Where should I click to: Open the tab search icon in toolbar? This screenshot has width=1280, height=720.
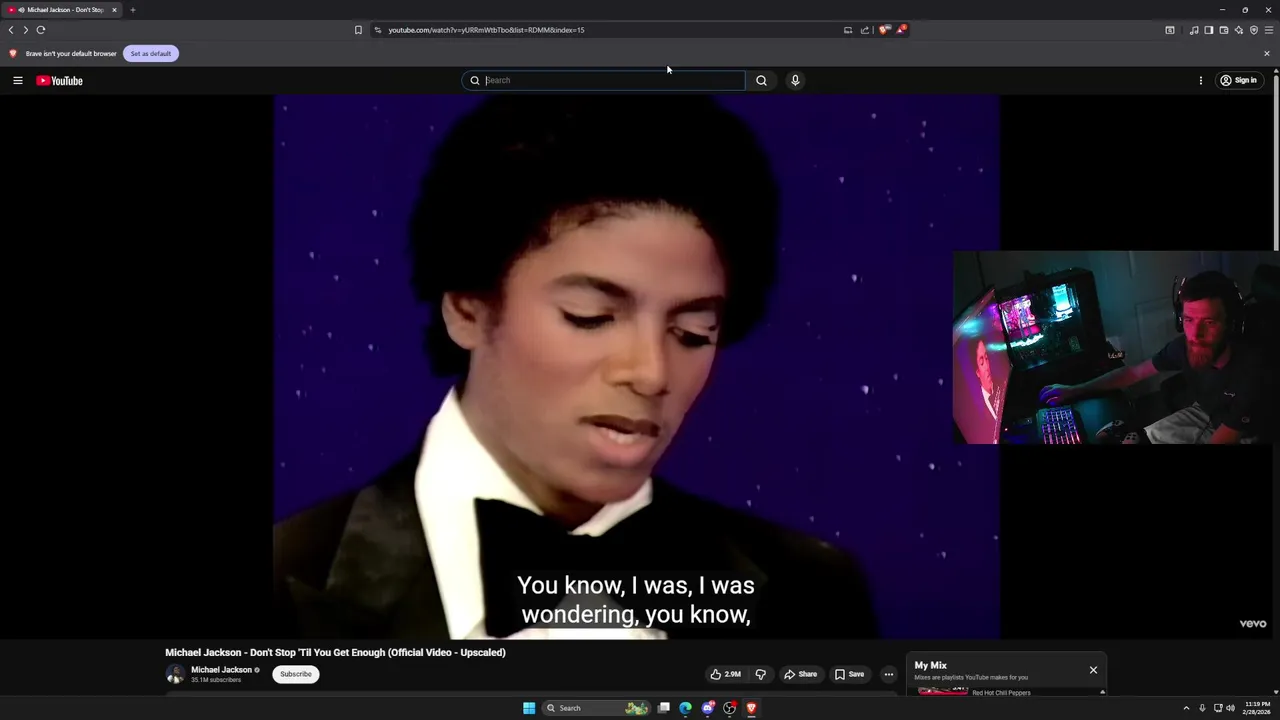tap(1170, 30)
